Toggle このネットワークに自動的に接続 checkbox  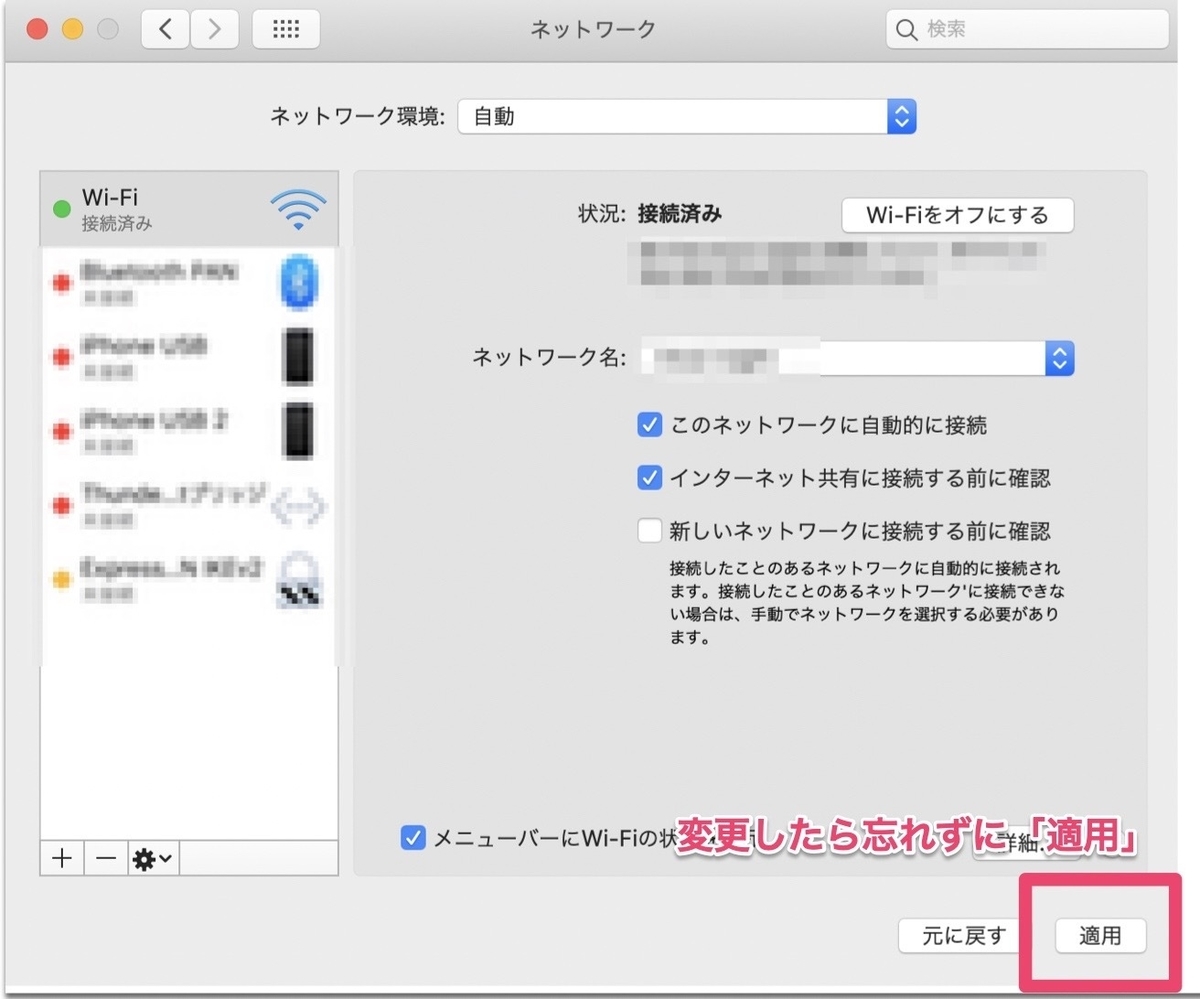pos(650,426)
